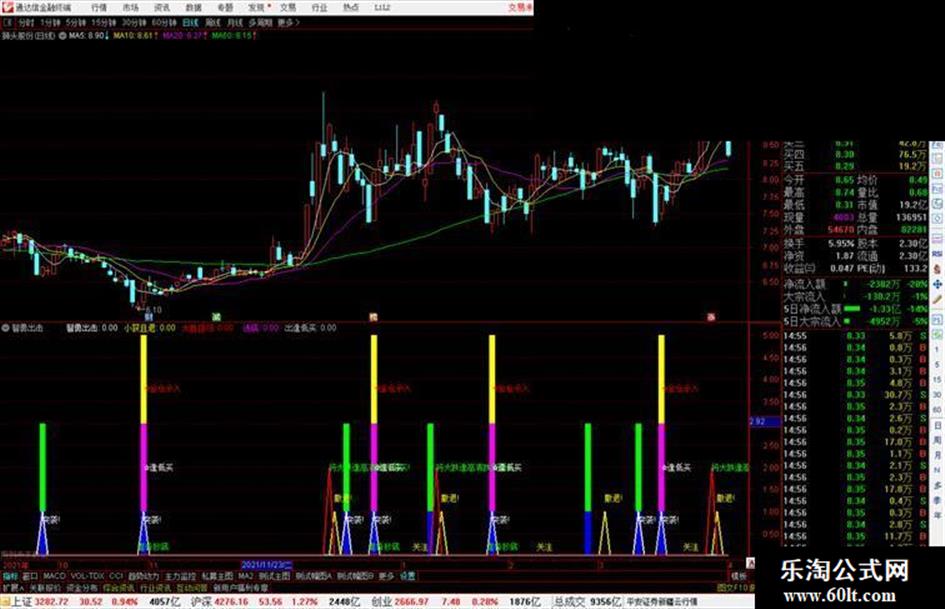This screenshot has height=609, width=945.
Task: Switch to the 30分钟 period tab
Action: 134,23
